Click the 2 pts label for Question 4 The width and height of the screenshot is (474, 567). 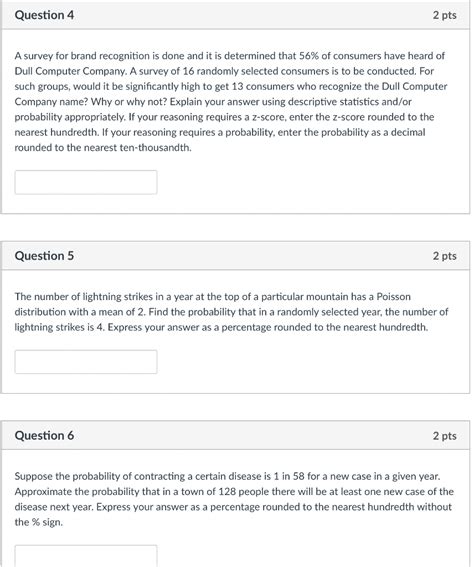[x=444, y=15]
